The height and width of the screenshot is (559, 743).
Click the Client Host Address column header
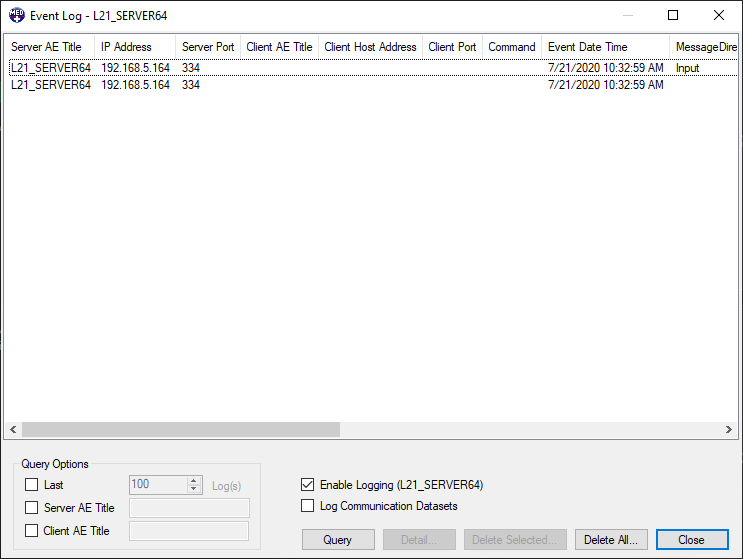click(x=370, y=47)
